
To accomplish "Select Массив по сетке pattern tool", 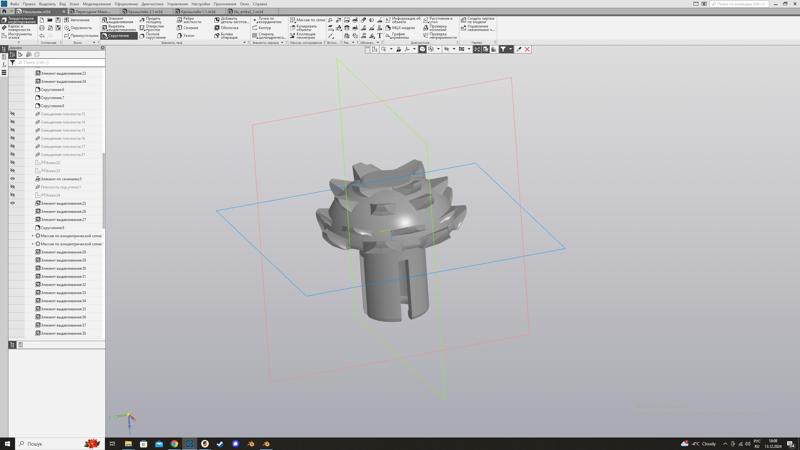I will 307,20.
